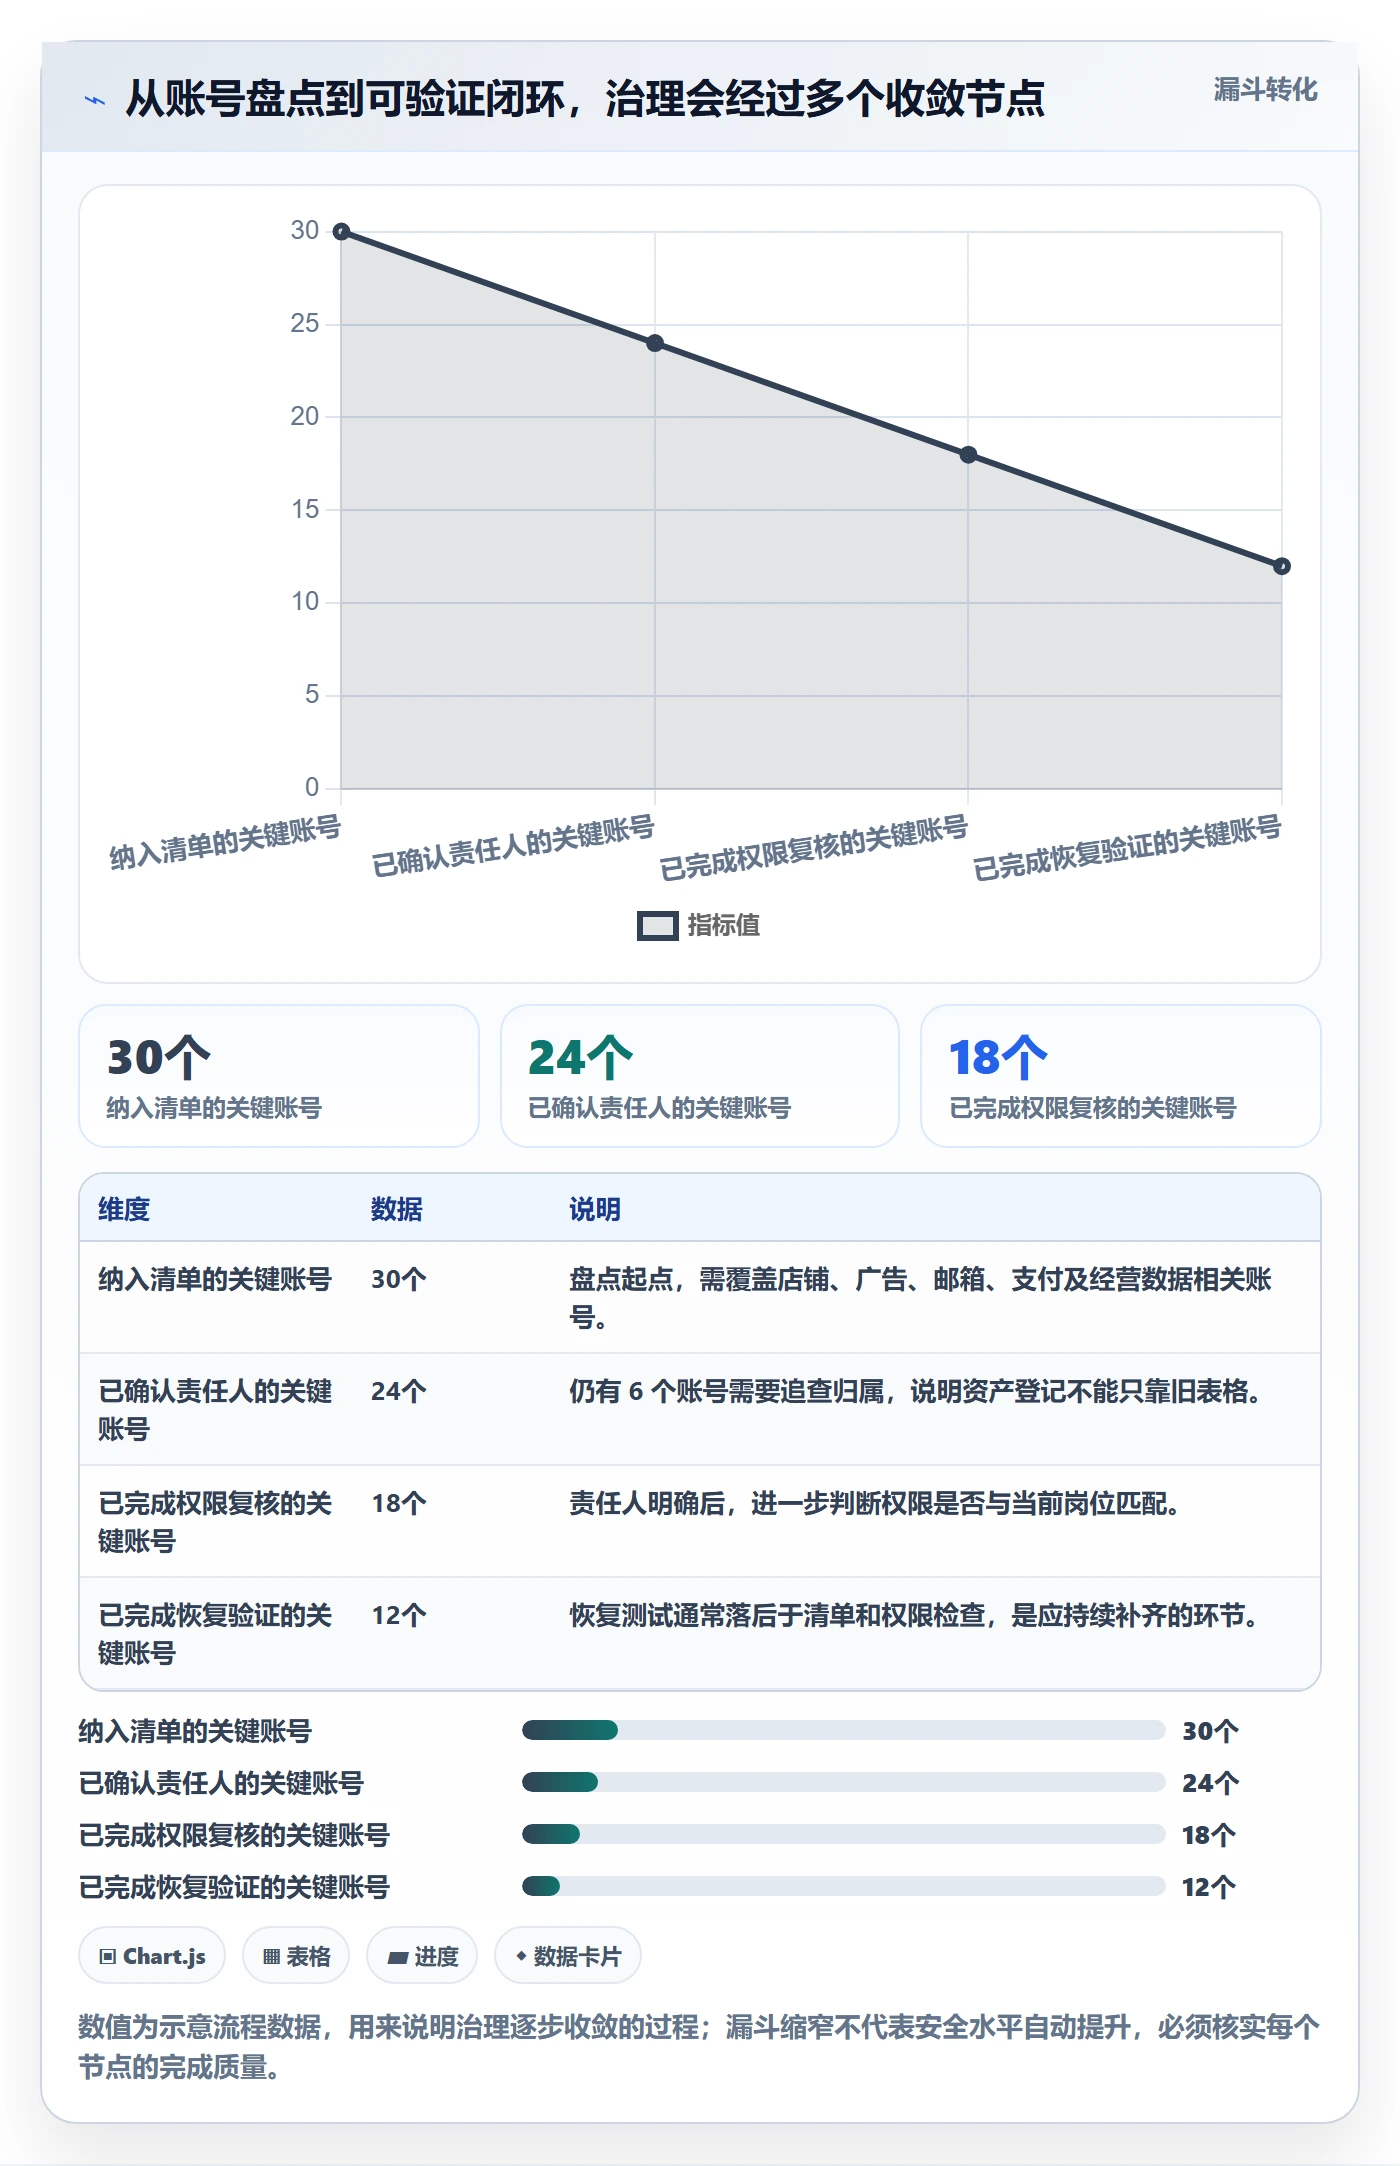Screen dimensions: 1400x2166
Task: Click the 漏斗转化 label in header
Action: 1265,90
